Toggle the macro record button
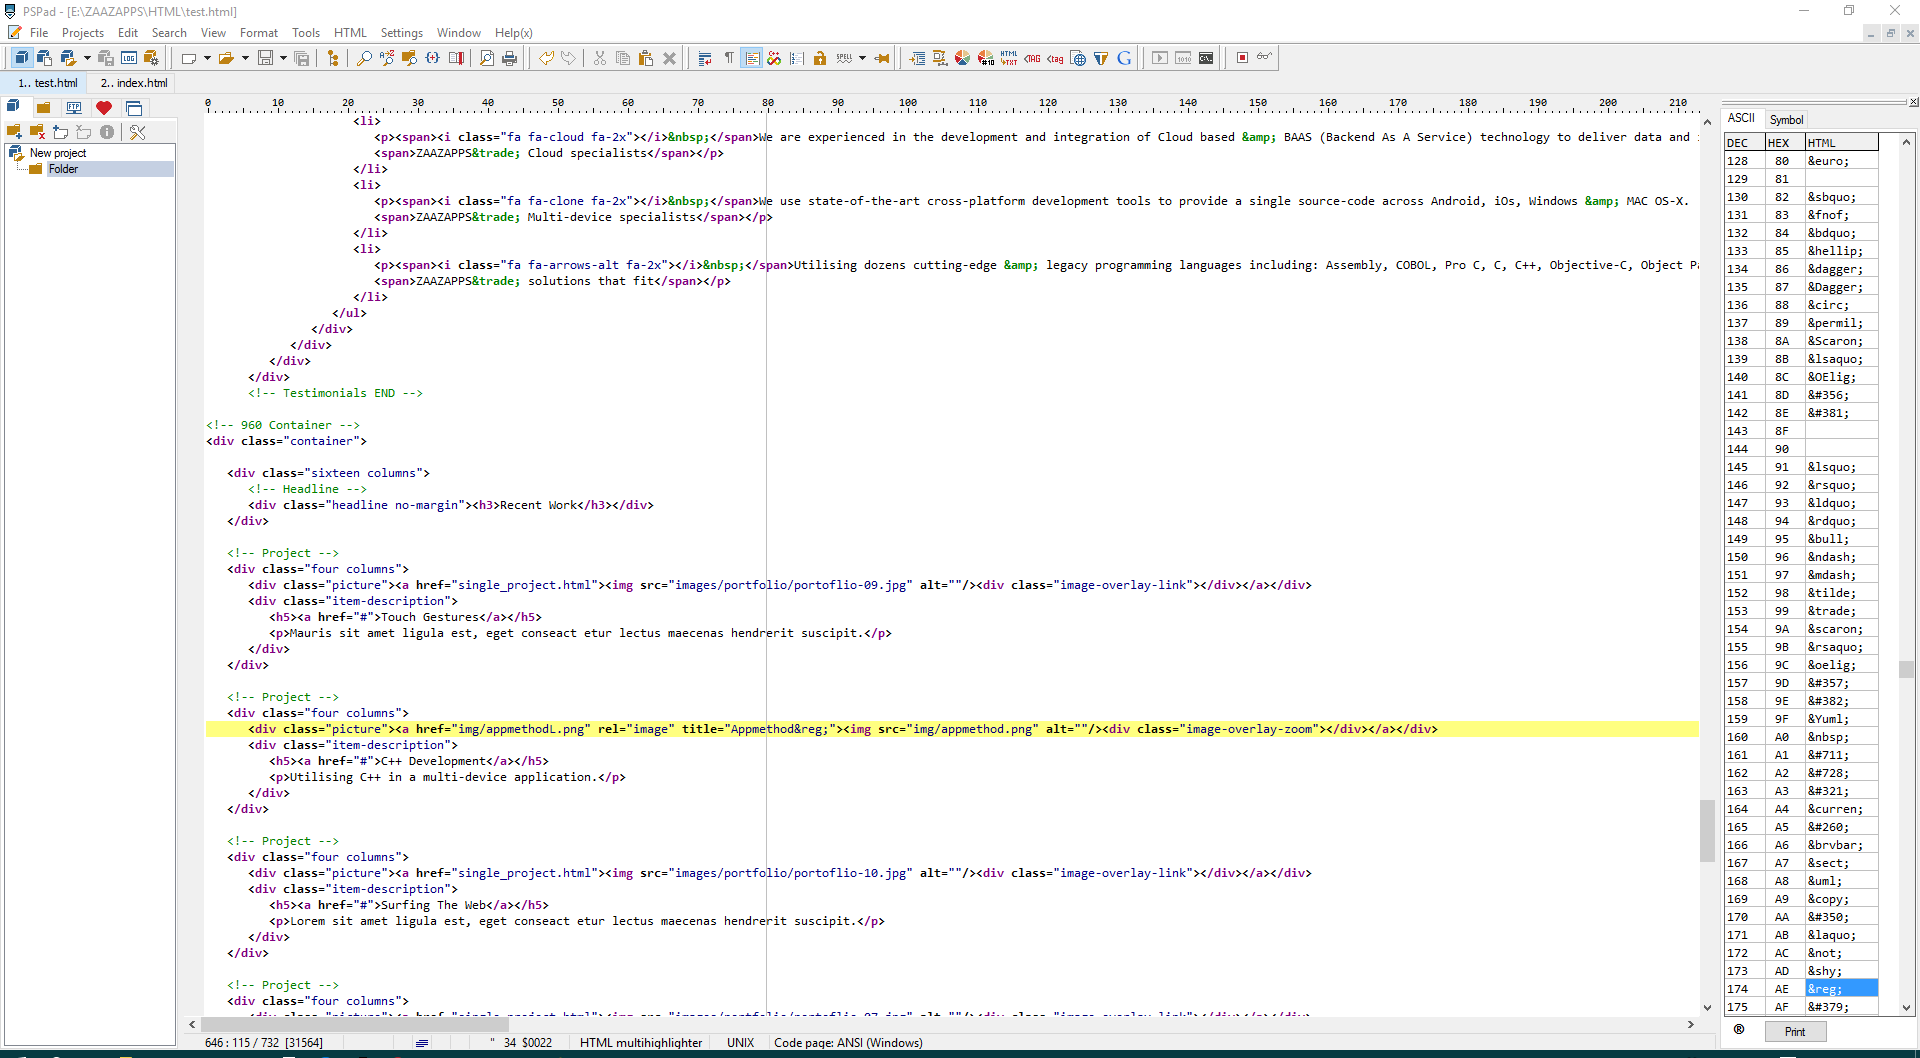Image resolution: width=1920 pixels, height=1058 pixels. 1242,58
